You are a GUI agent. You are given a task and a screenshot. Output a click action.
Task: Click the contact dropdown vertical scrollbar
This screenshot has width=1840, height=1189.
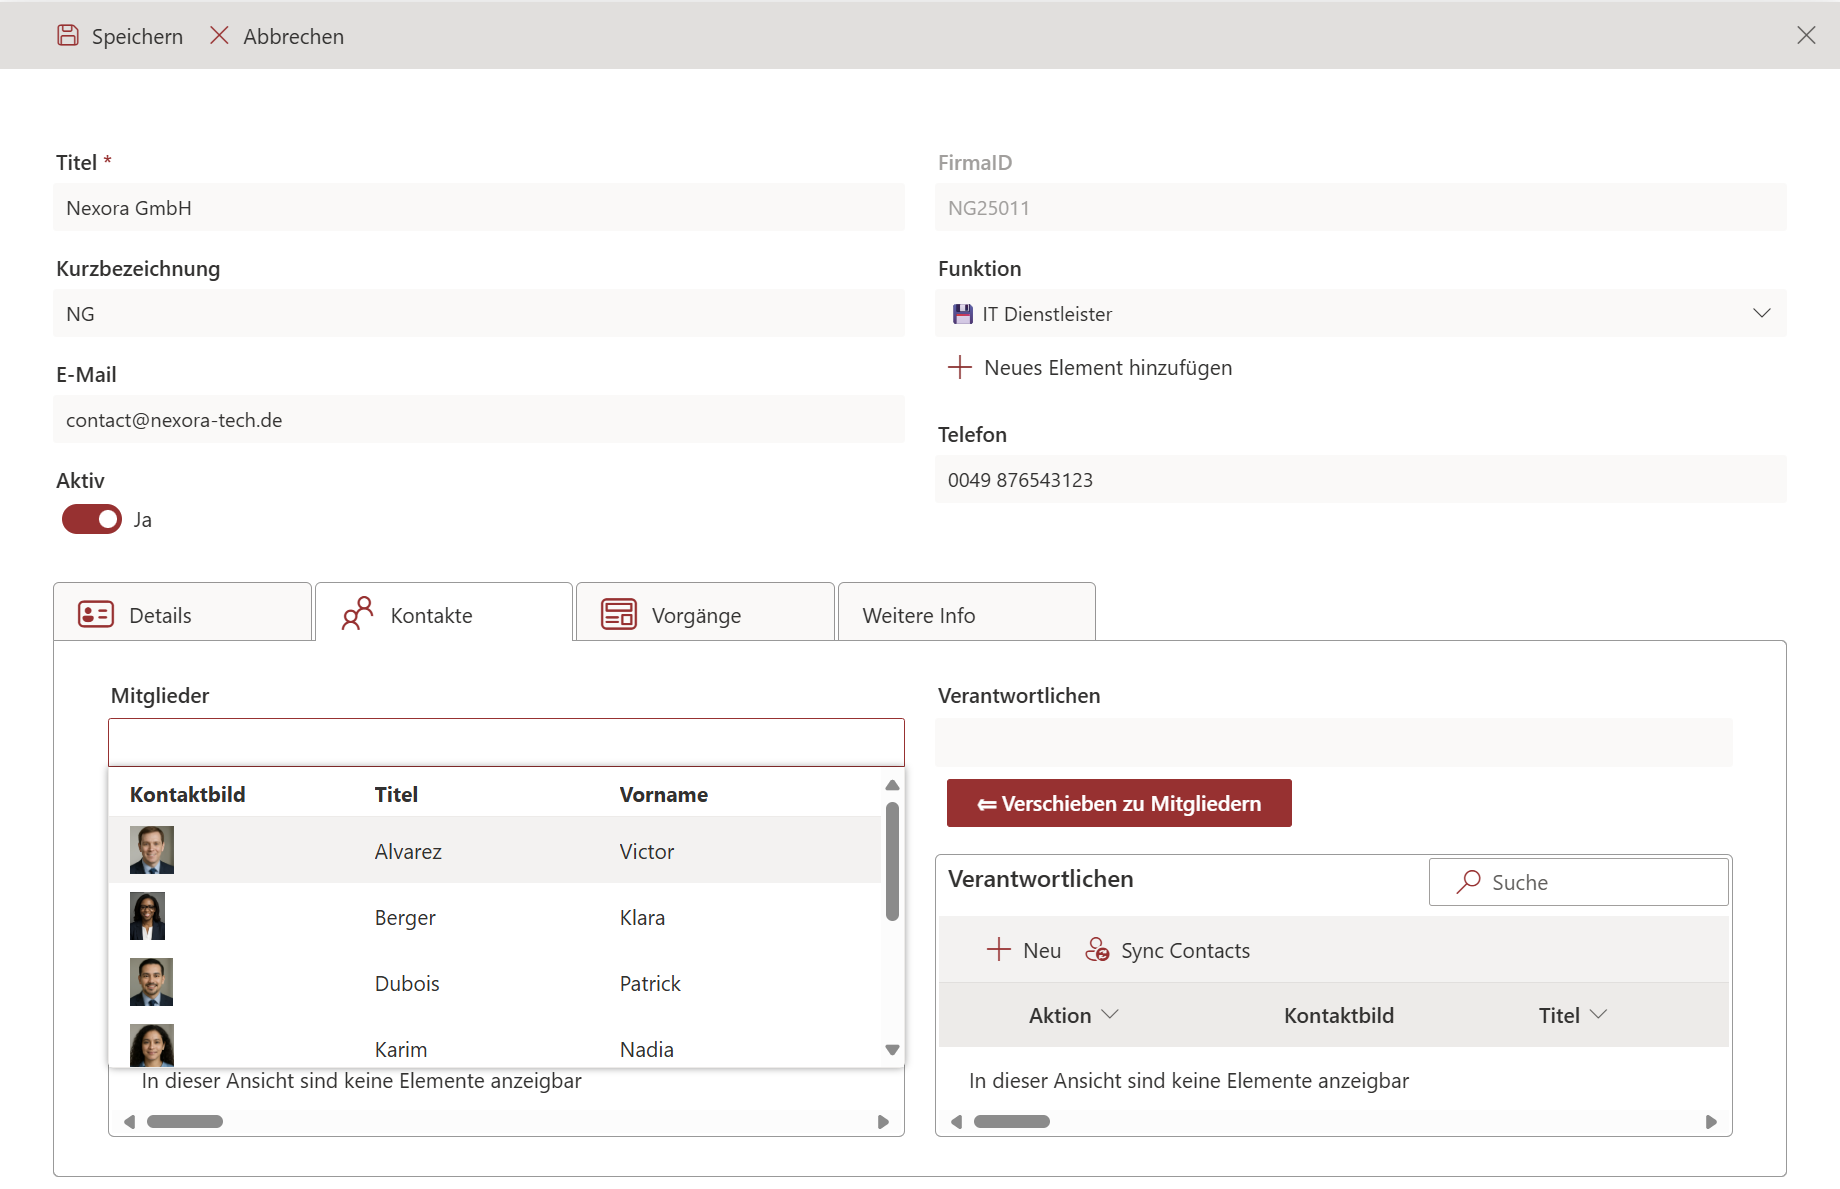(892, 860)
